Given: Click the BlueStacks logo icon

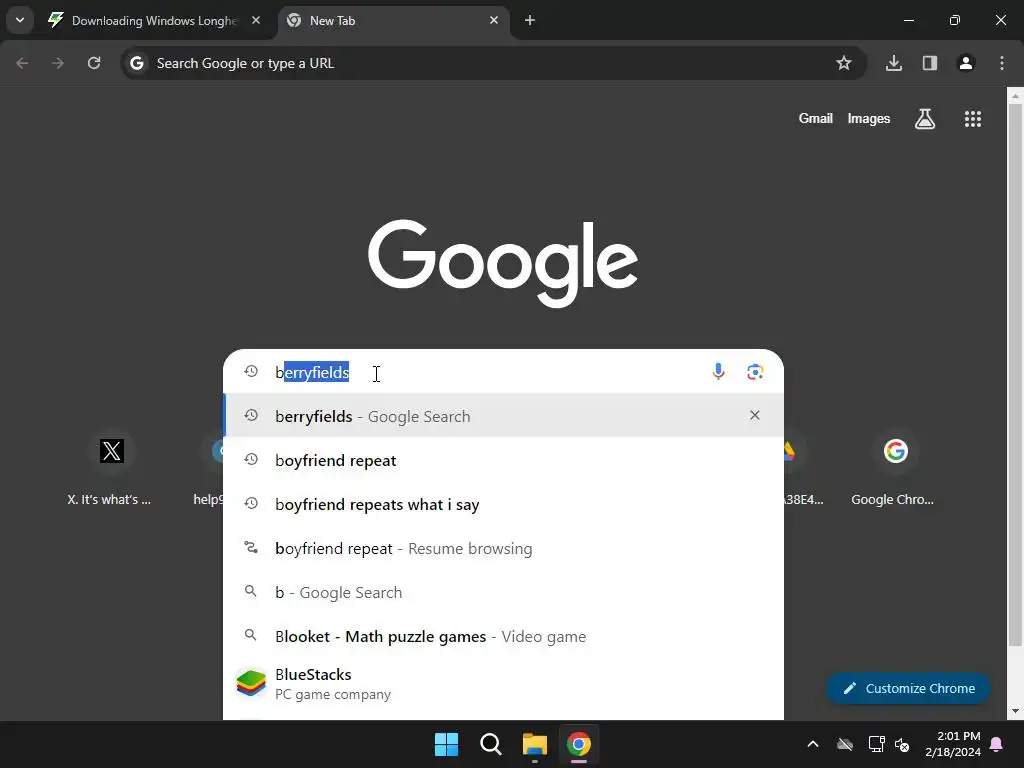Looking at the screenshot, I should pyautogui.click(x=251, y=684).
